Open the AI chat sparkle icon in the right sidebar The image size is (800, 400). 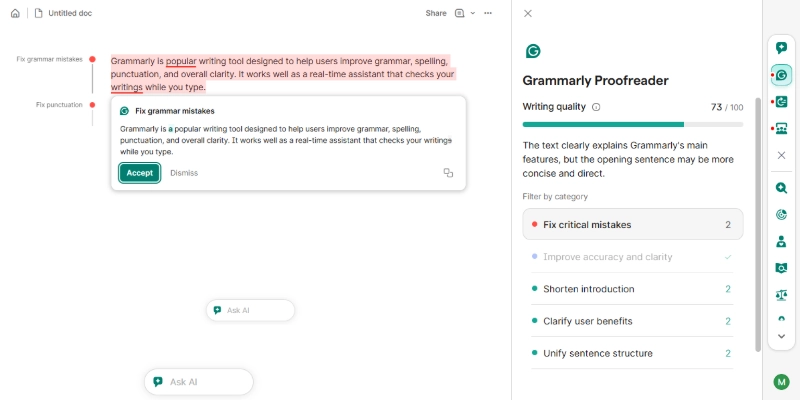781,48
